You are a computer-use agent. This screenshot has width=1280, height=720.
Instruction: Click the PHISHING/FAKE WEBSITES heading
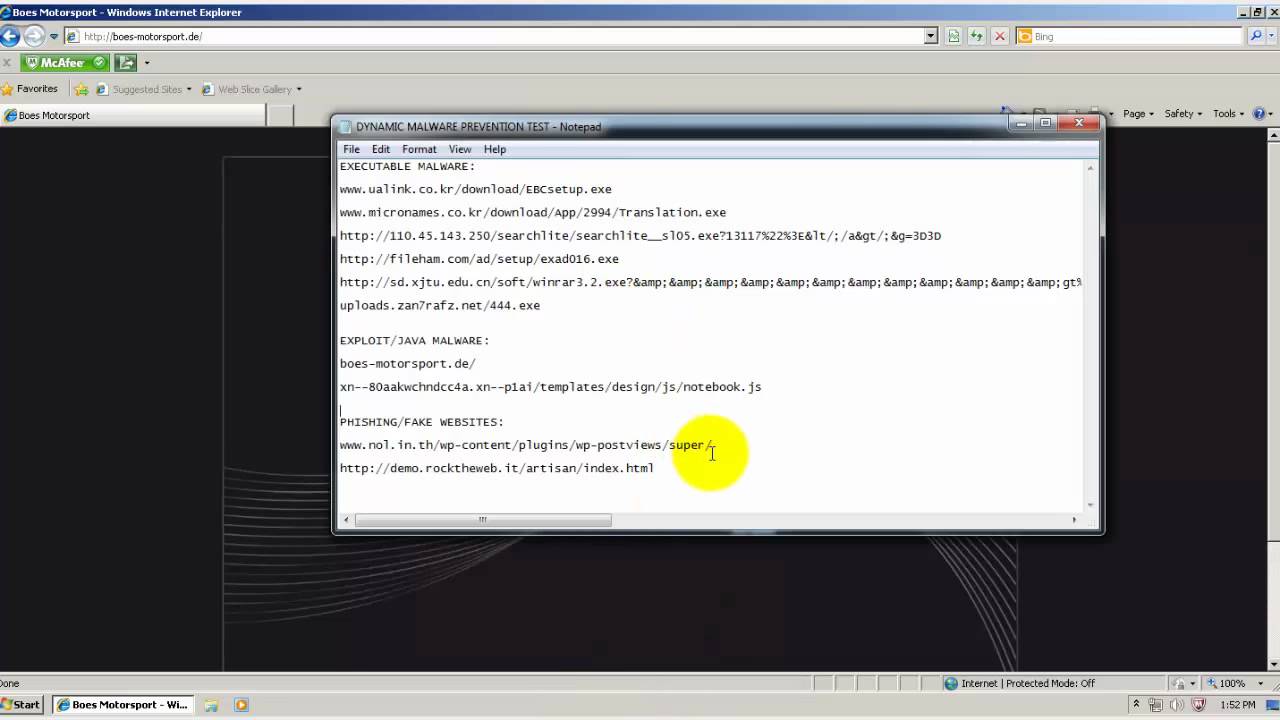coord(421,422)
